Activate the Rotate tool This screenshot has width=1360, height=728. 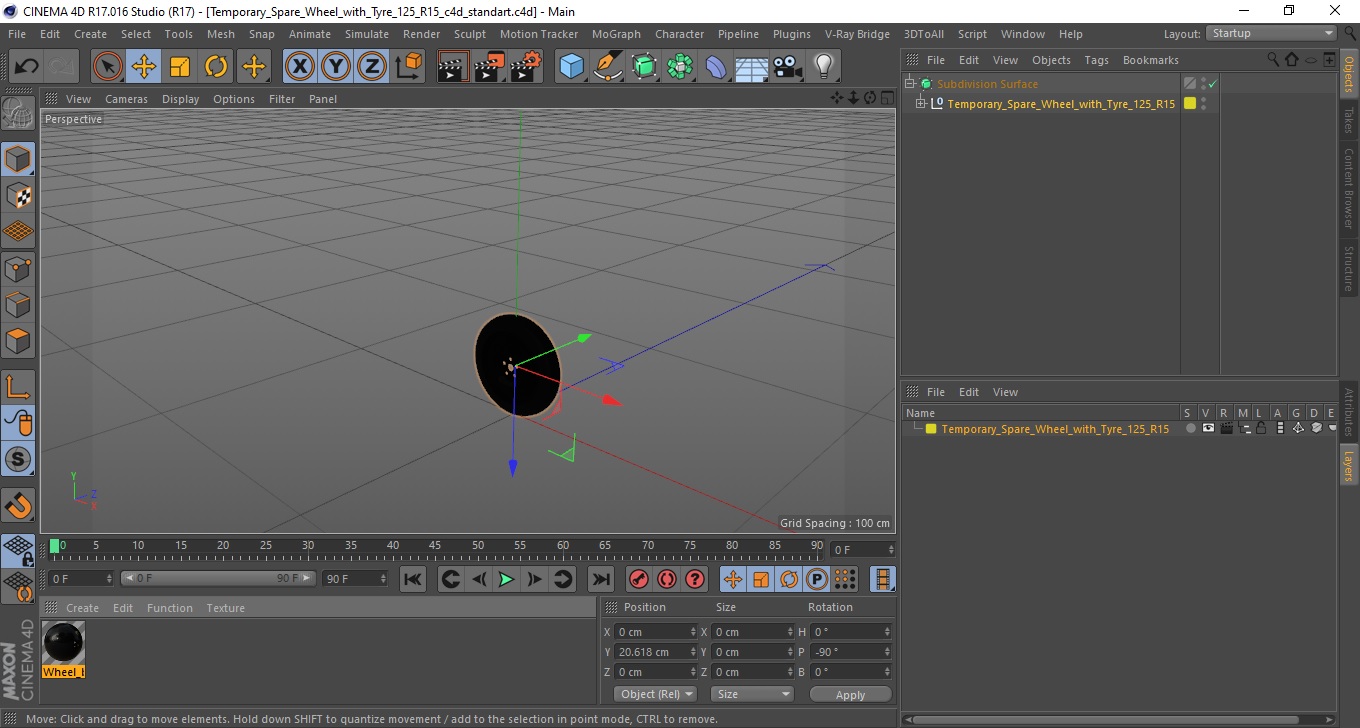point(216,67)
